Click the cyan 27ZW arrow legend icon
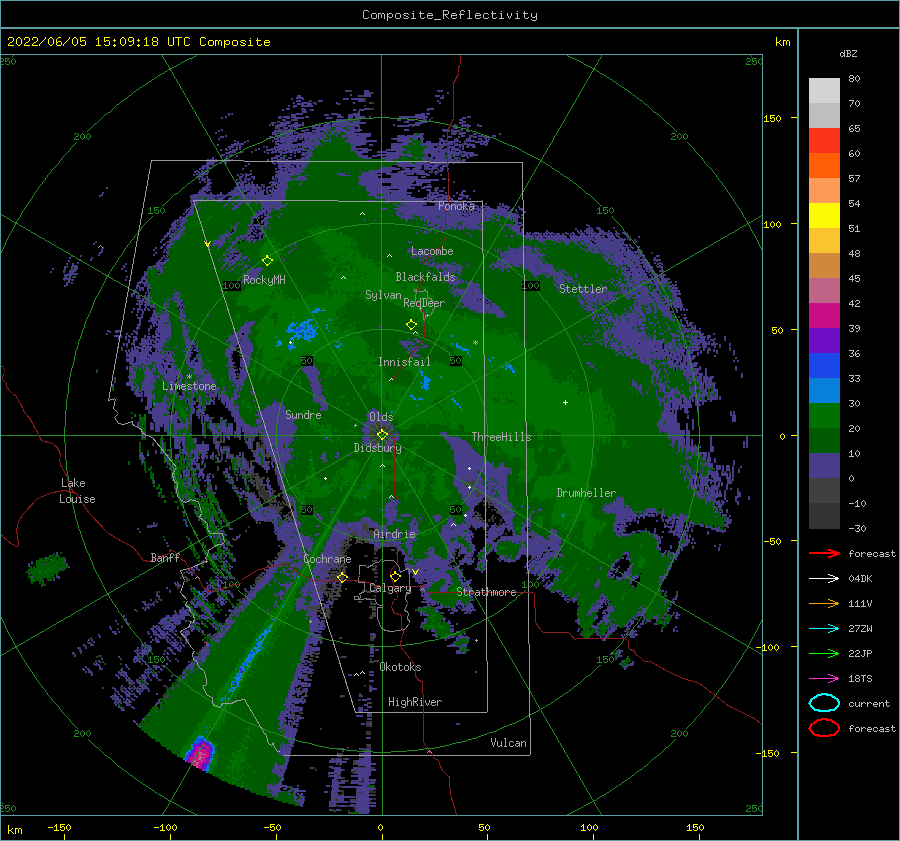The height and width of the screenshot is (841, 900). pos(824,629)
